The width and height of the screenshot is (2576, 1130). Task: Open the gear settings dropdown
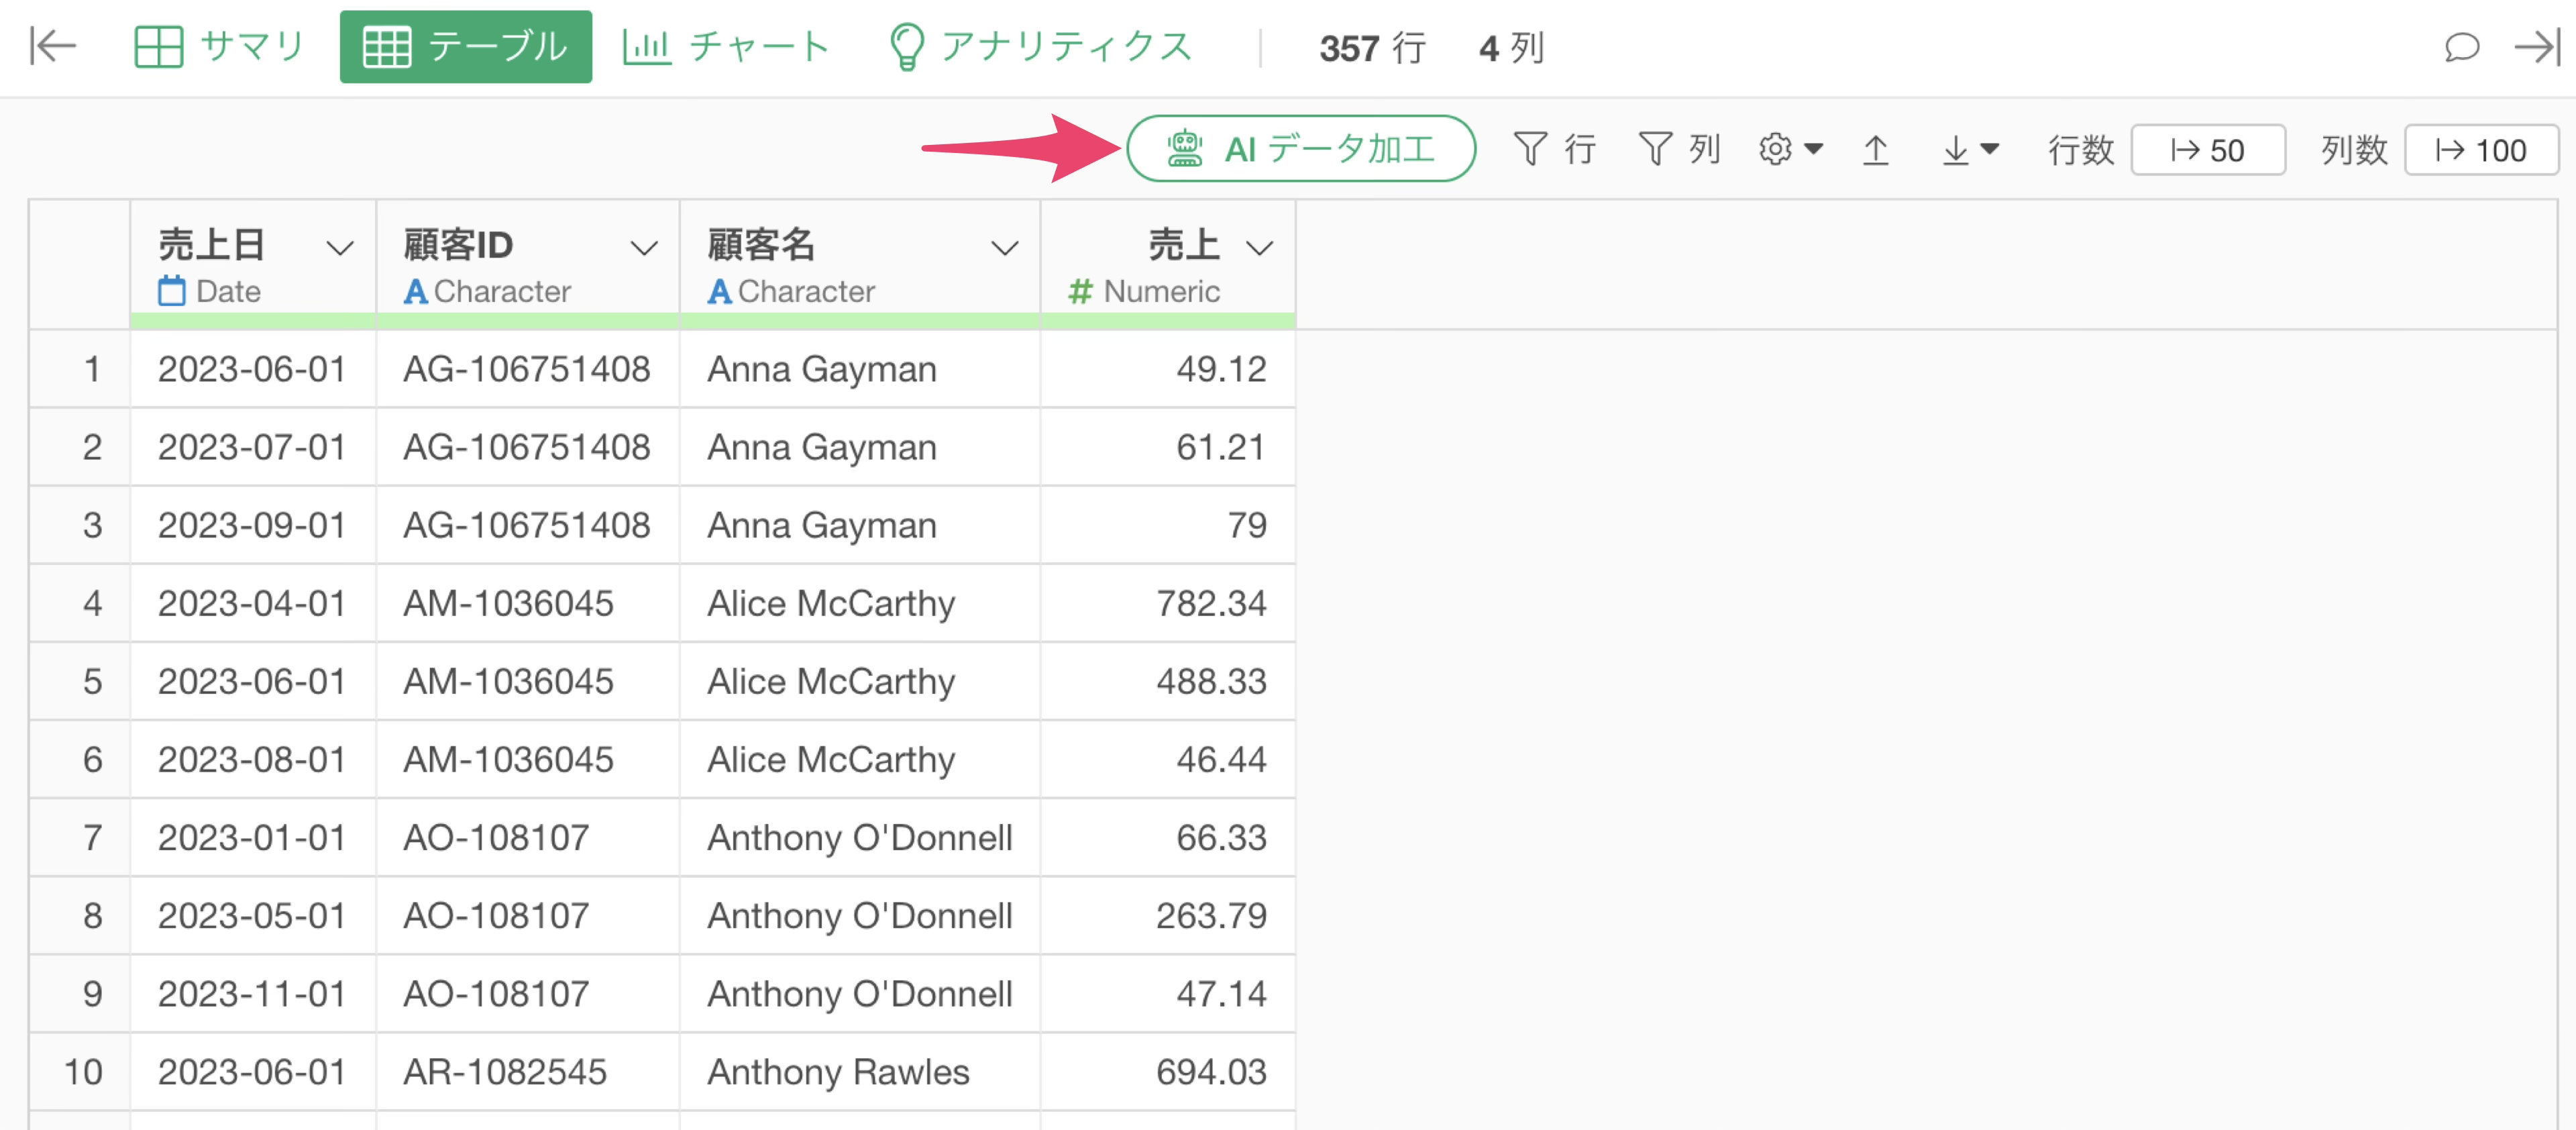point(1790,150)
